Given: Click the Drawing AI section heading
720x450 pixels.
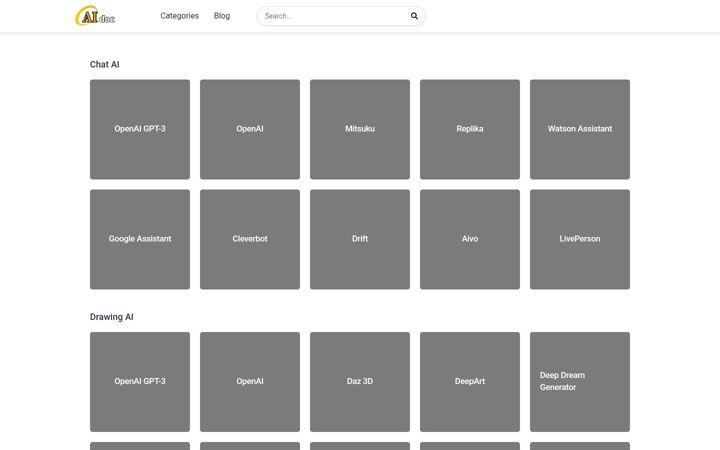Looking at the screenshot, I should point(112,317).
